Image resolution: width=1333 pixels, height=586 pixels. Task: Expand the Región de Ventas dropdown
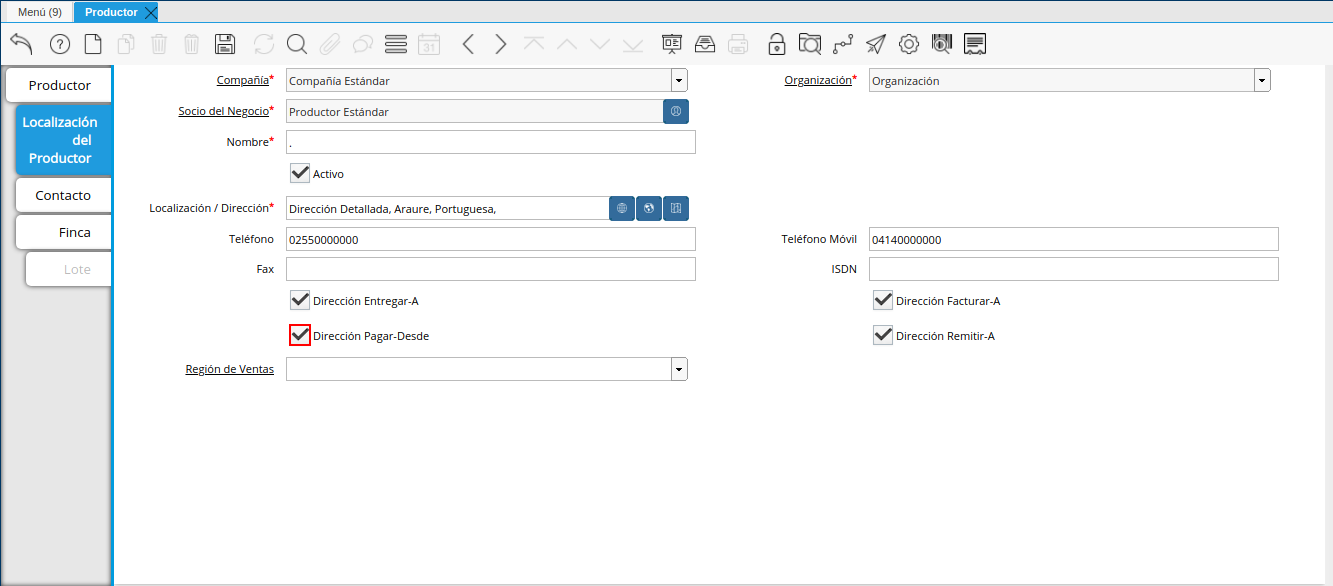click(x=679, y=370)
